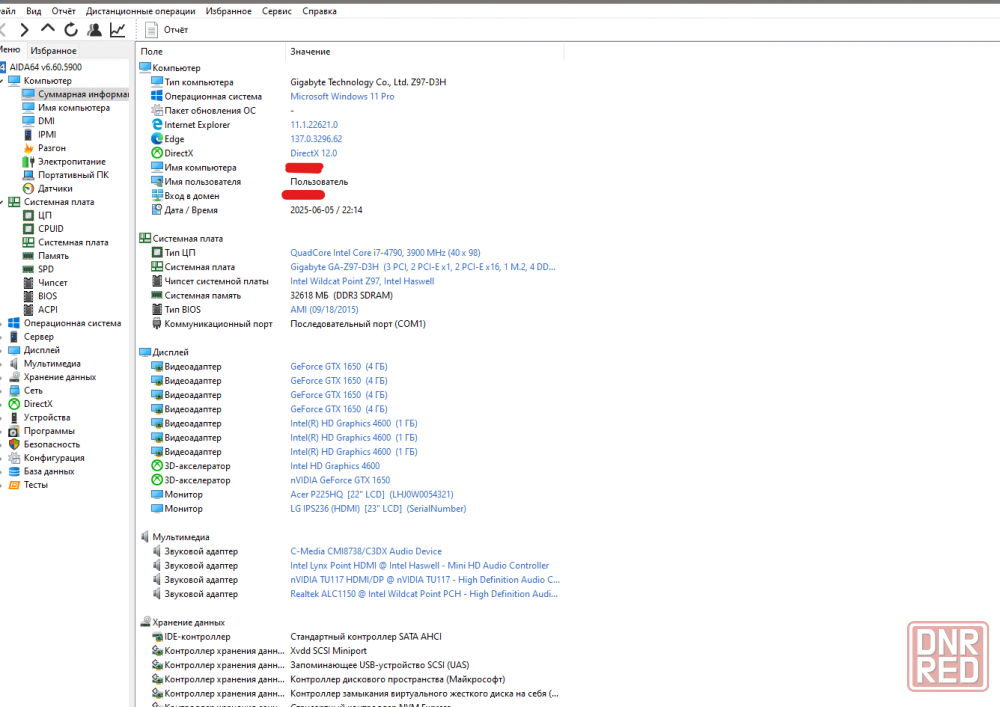
Task: Click the Электропитание icon in tree
Action: click(28, 161)
